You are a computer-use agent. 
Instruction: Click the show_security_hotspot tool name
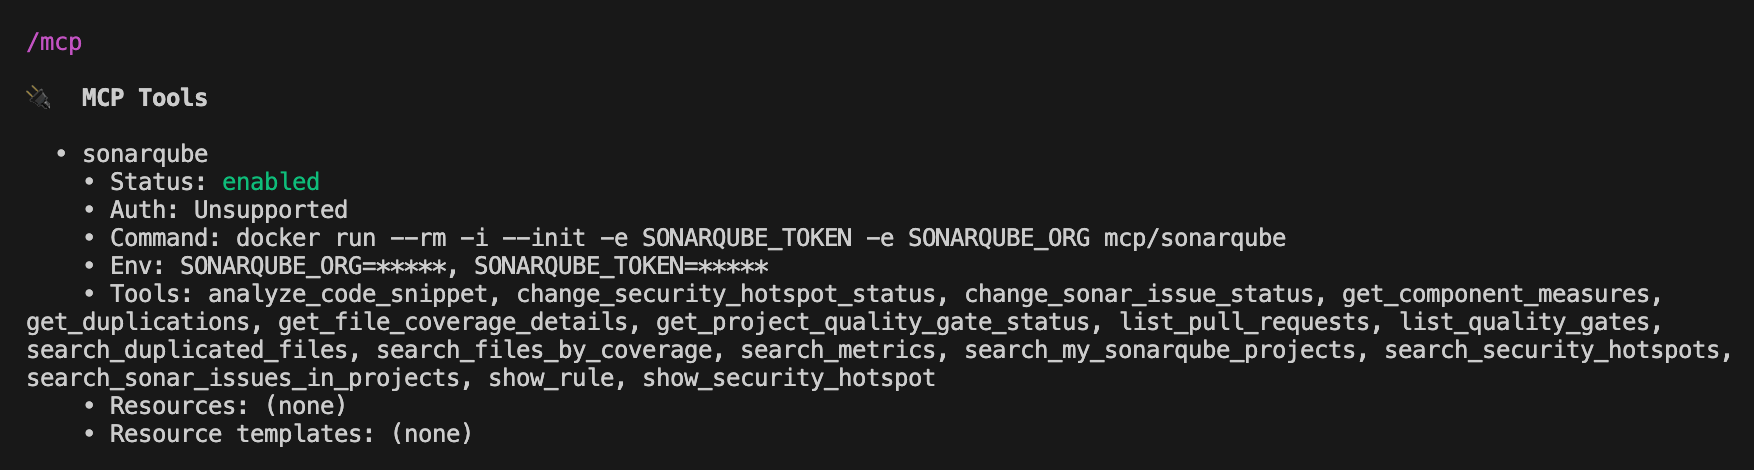click(x=788, y=378)
